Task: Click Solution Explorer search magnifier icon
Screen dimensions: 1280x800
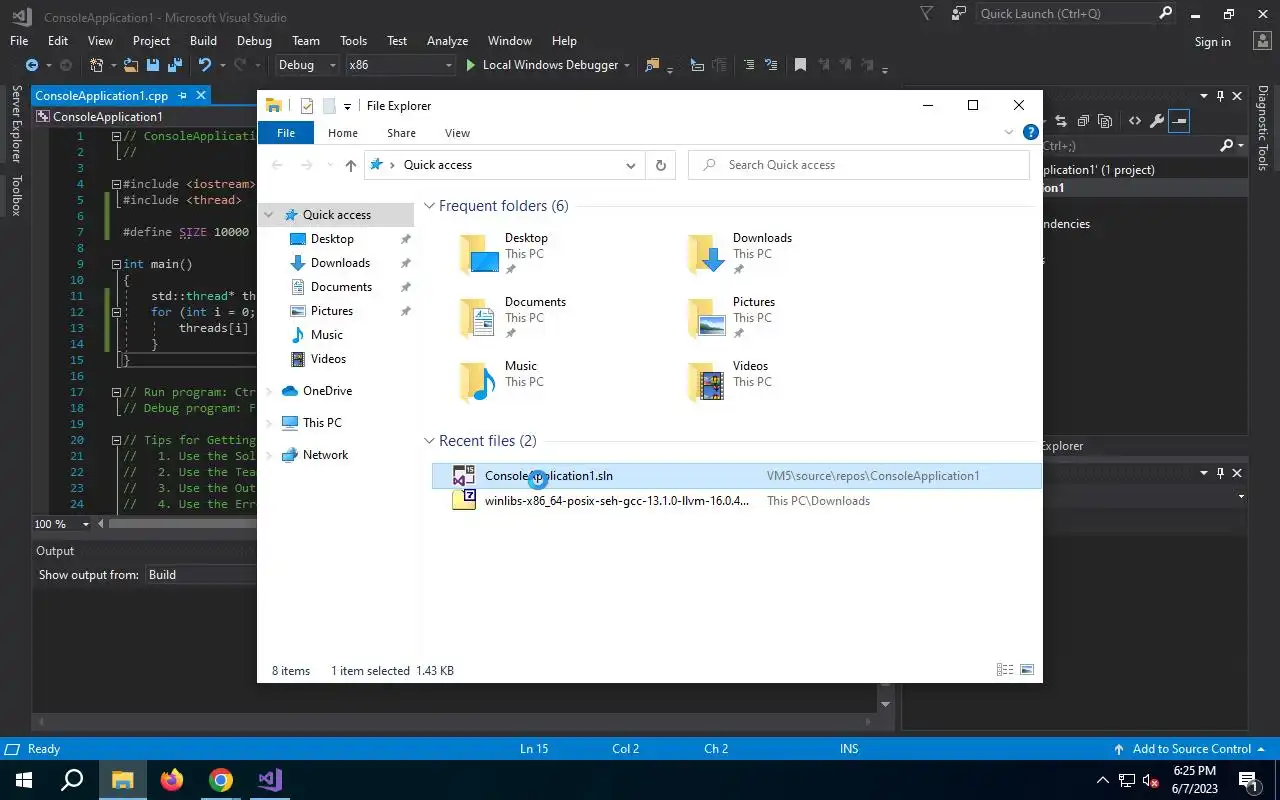Action: click(1227, 146)
